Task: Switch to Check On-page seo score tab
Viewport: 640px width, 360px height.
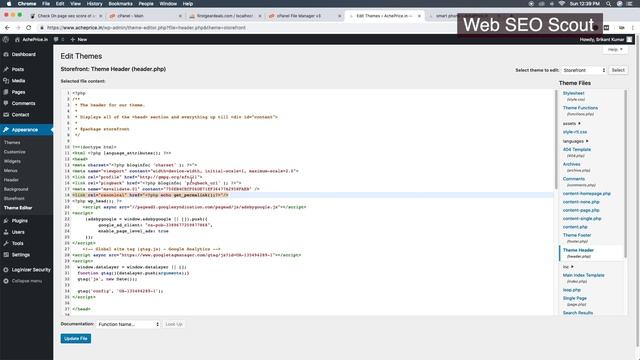Action: pyautogui.click(x=65, y=16)
